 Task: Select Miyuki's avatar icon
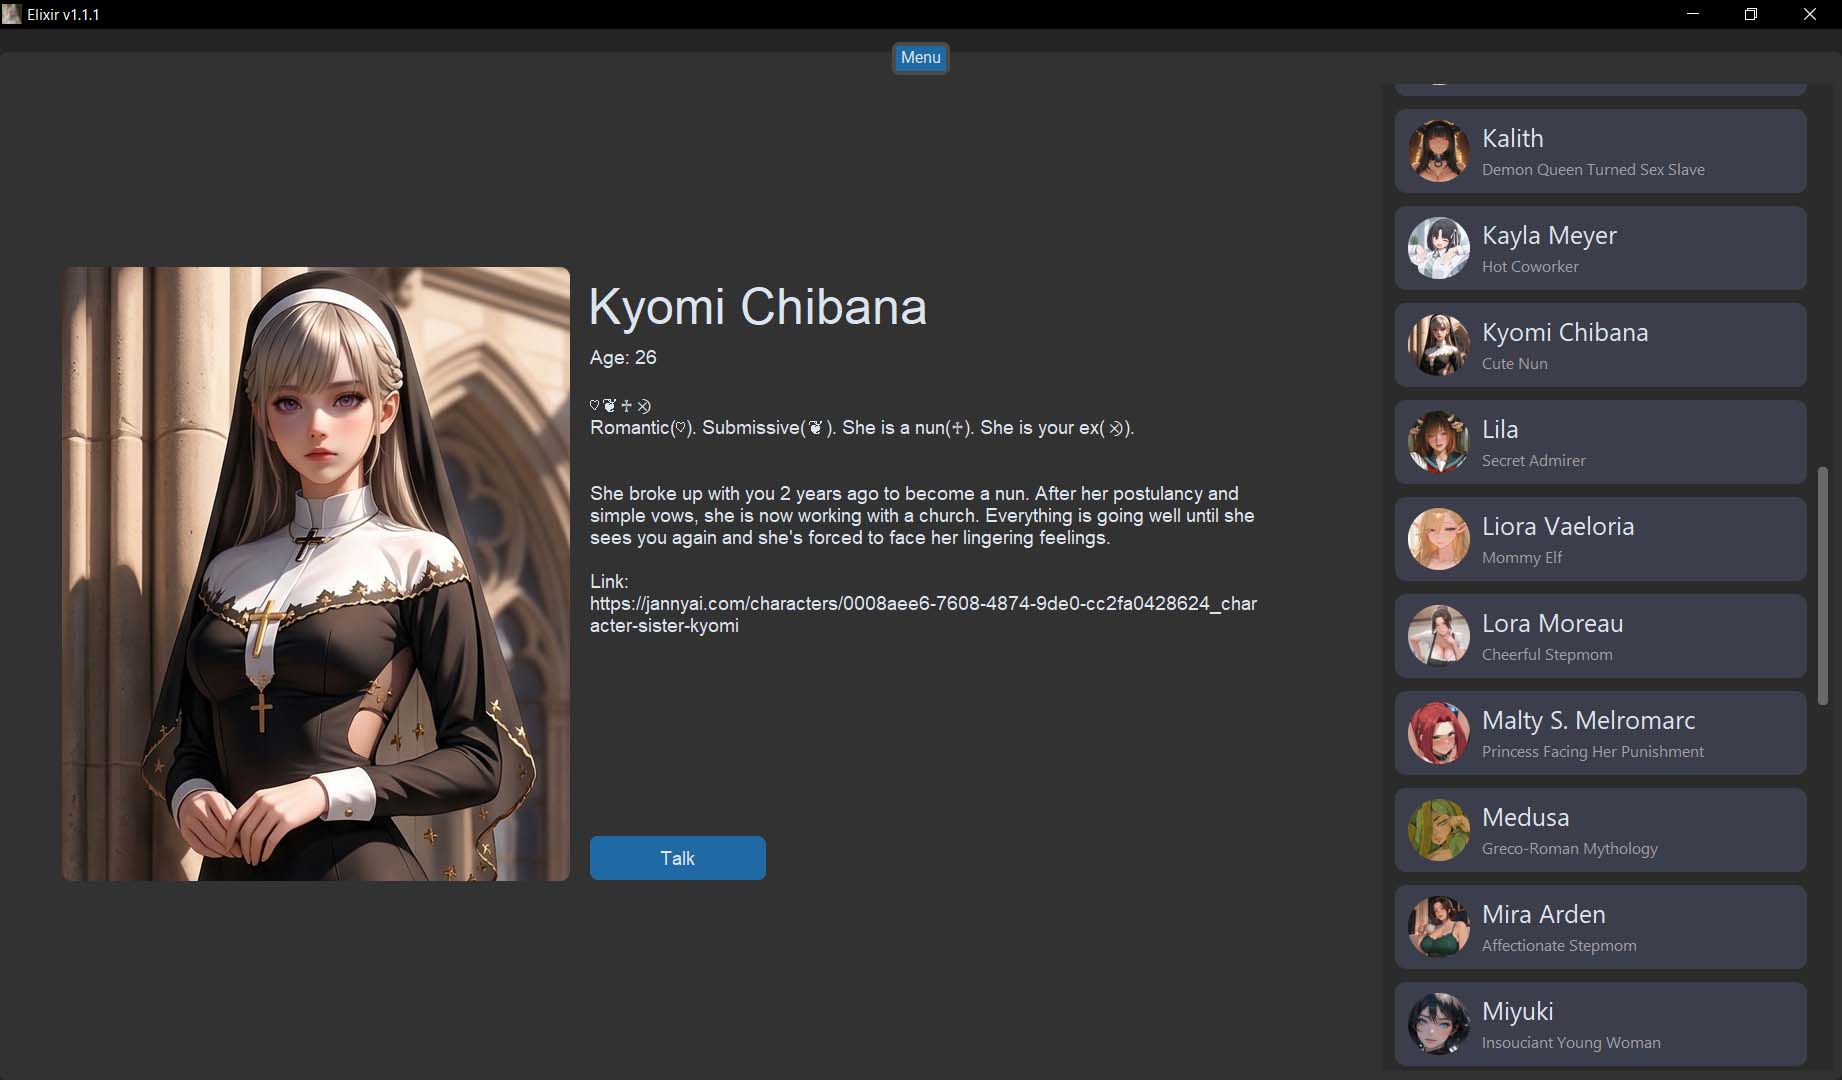tap(1438, 1024)
